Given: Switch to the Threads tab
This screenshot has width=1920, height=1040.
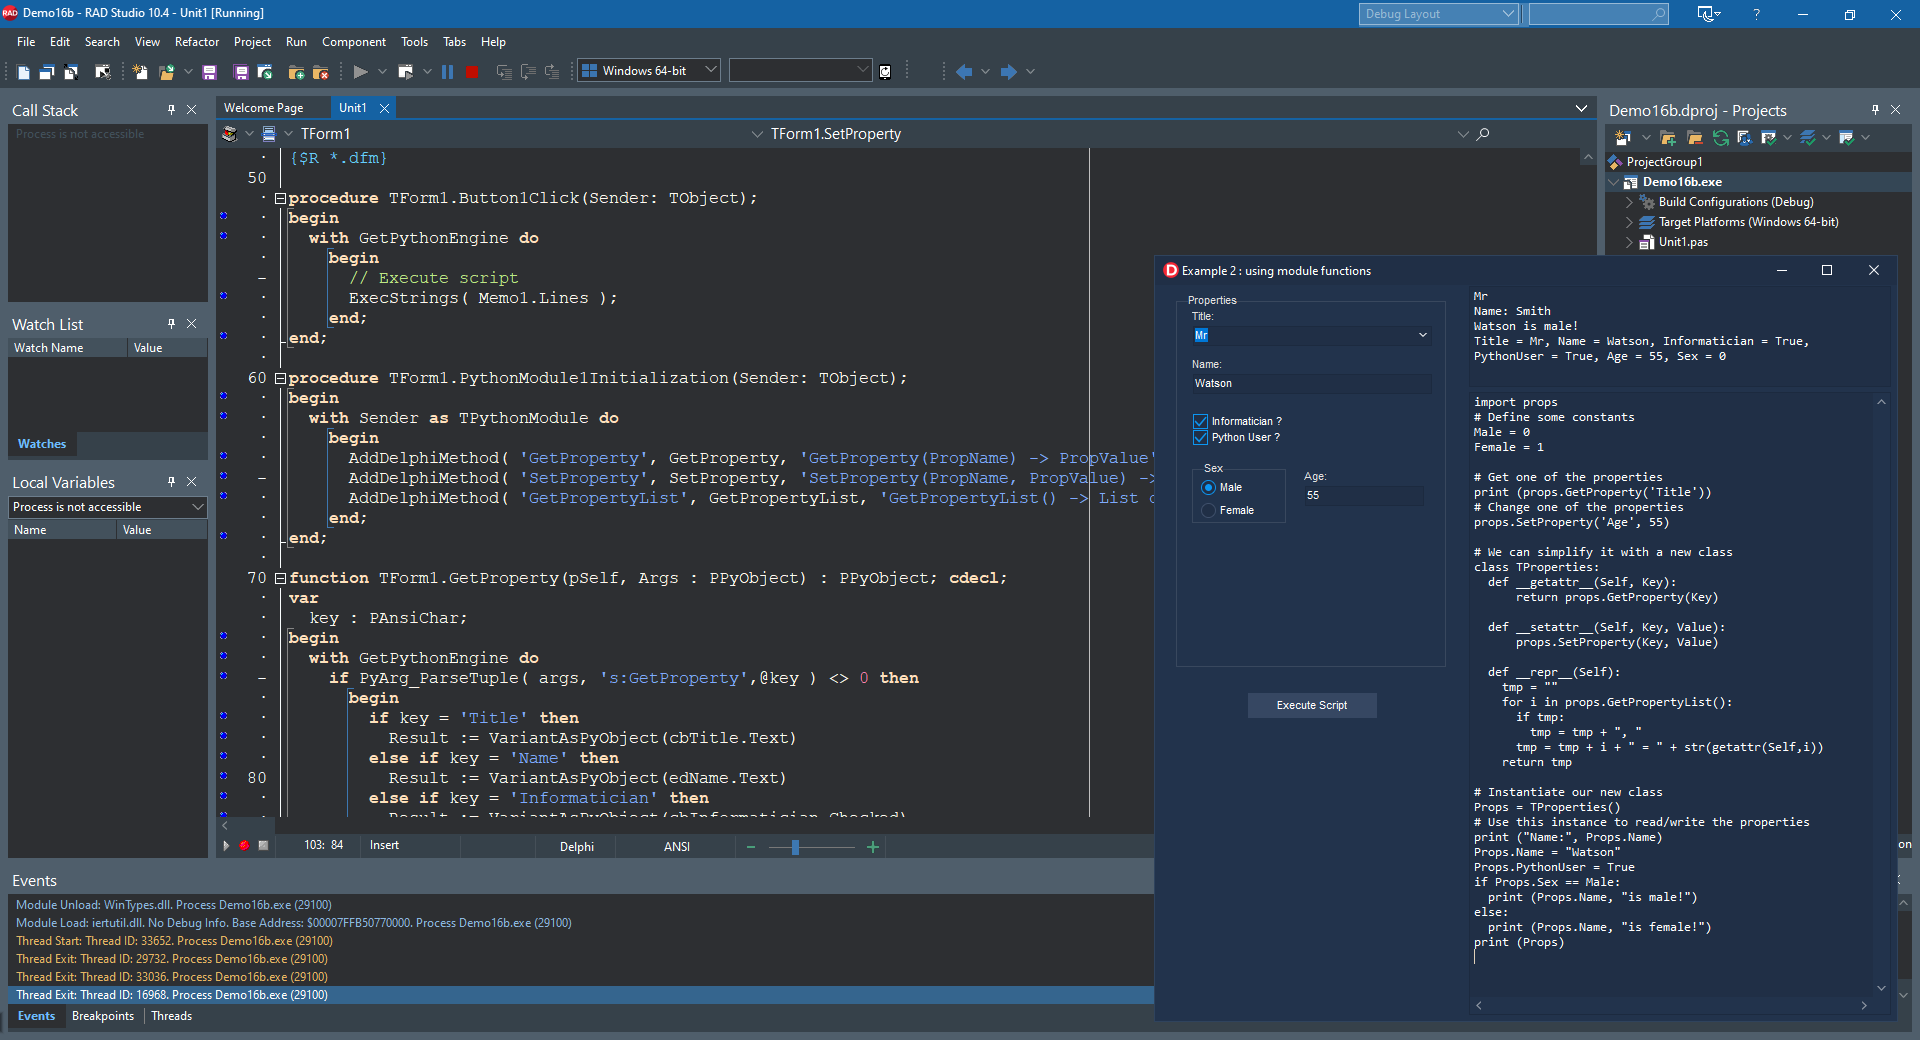Looking at the screenshot, I should 171,1016.
